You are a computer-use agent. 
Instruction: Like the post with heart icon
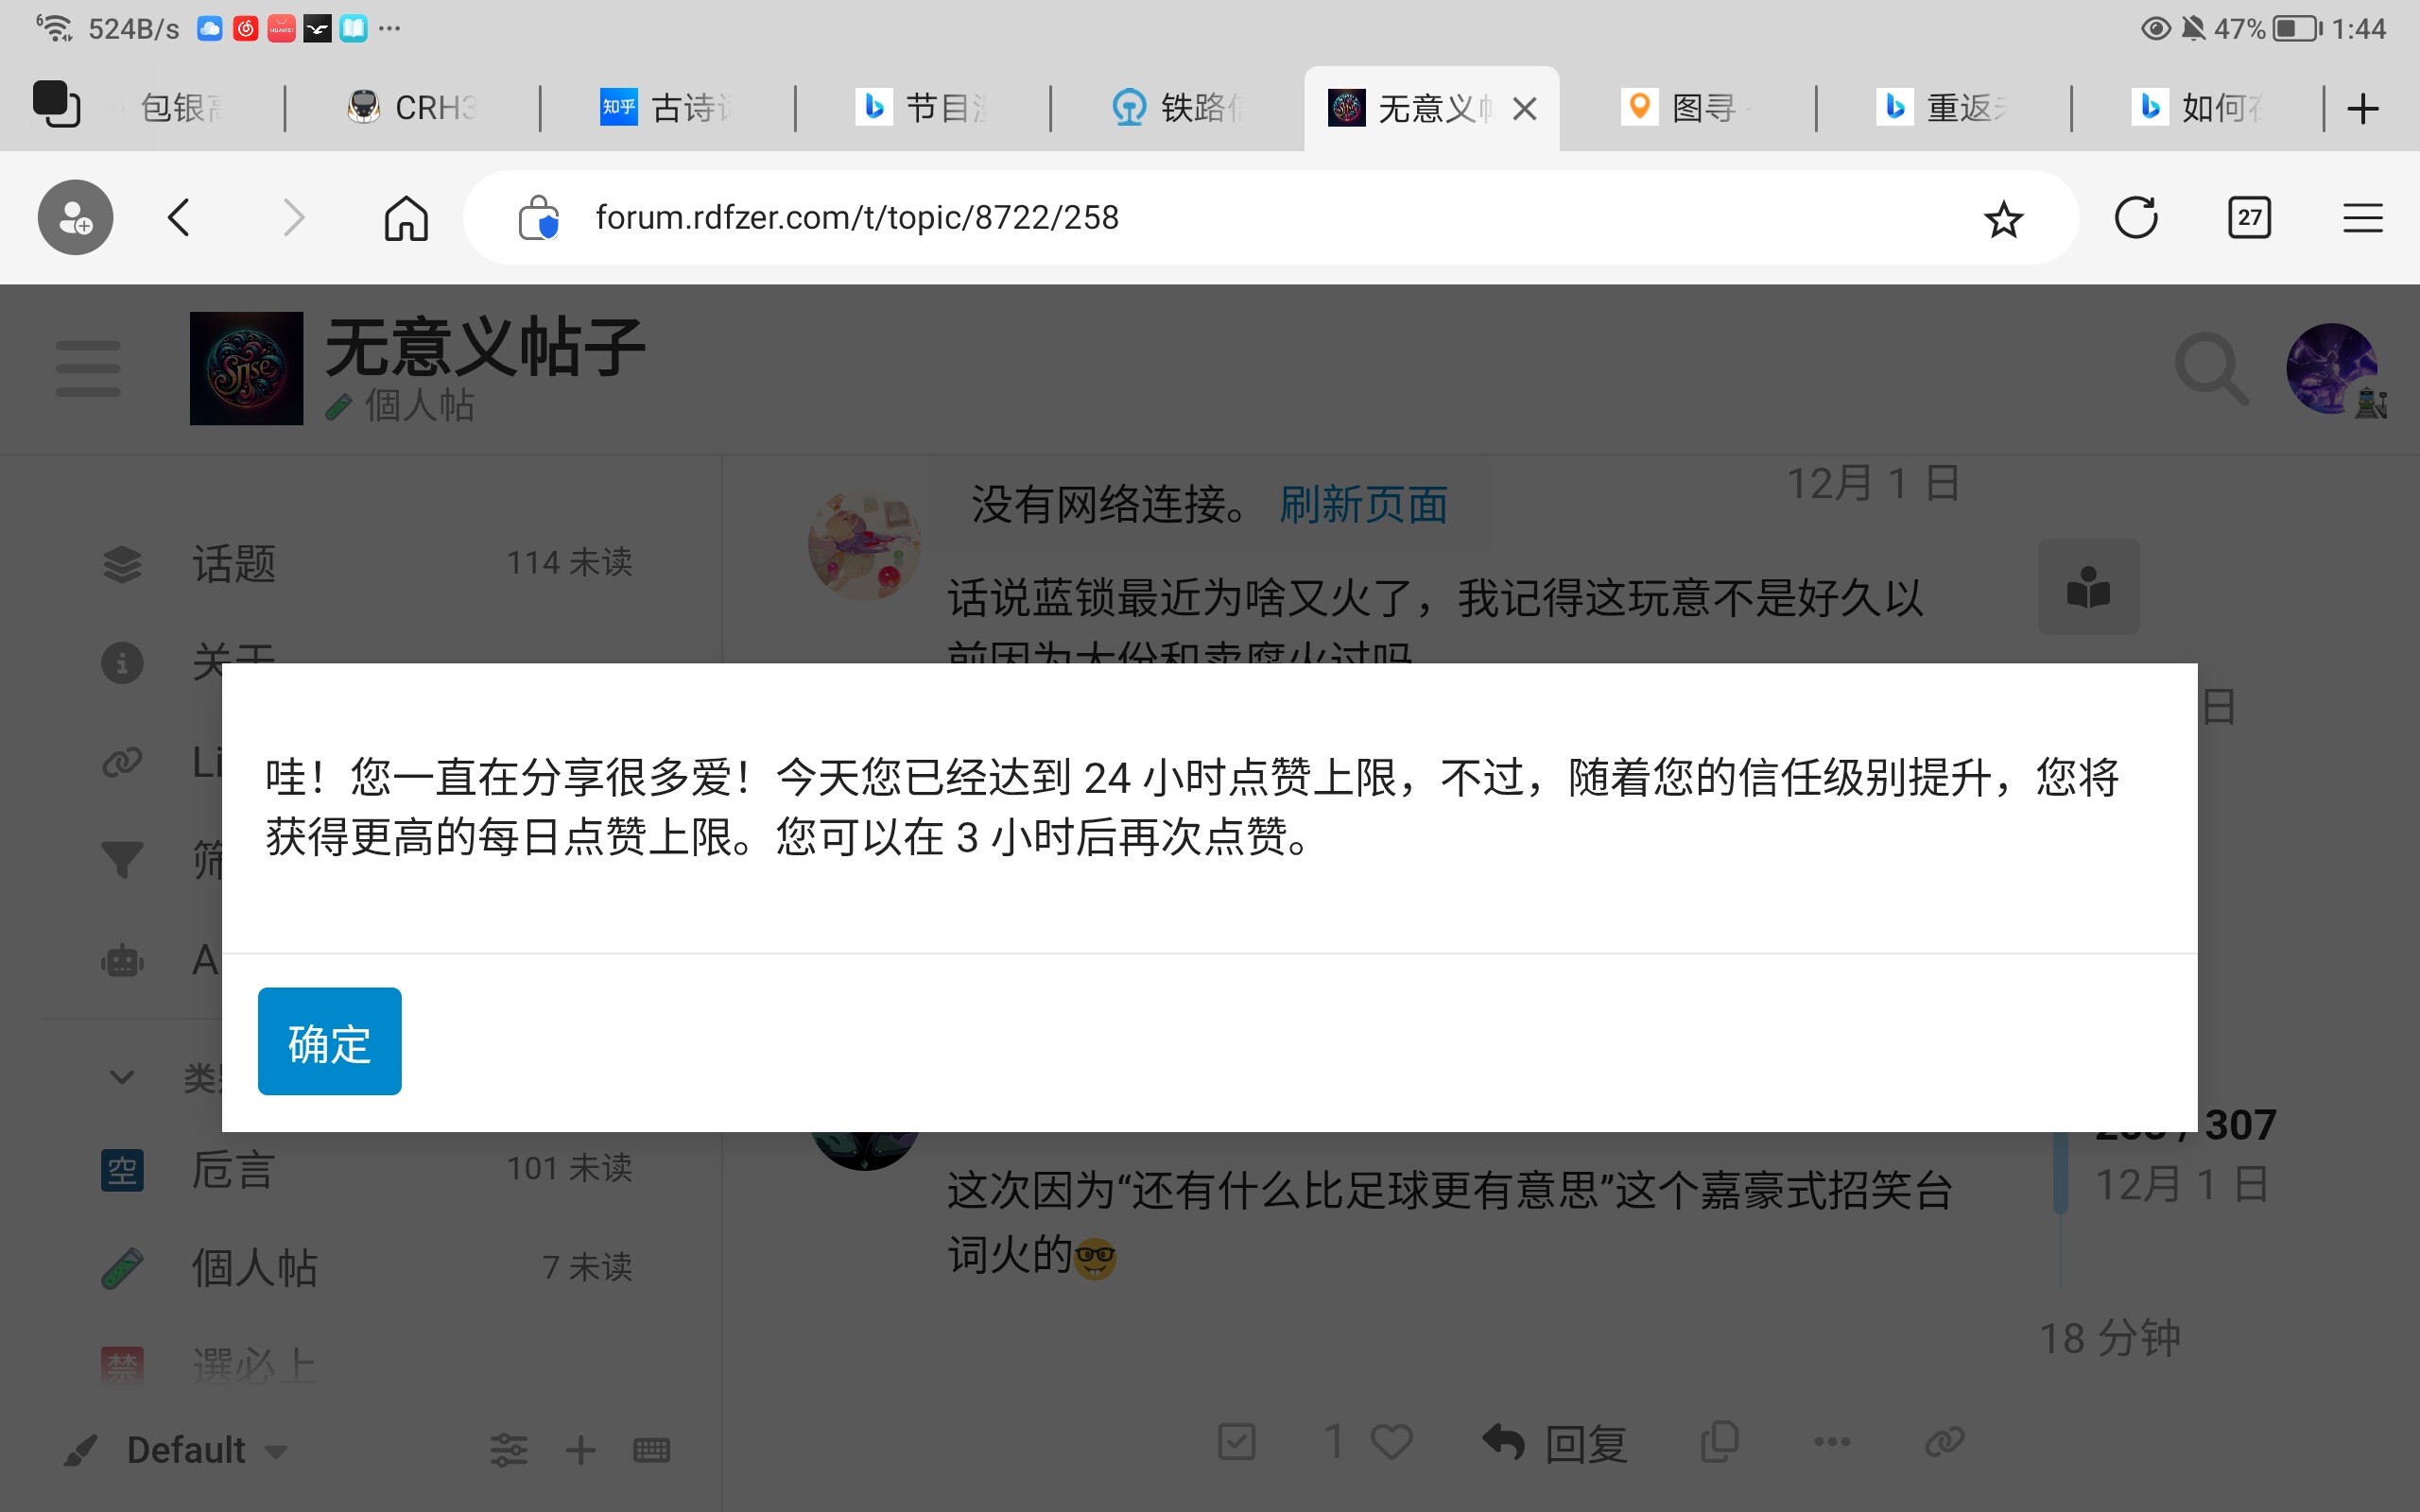(1391, 1441)
